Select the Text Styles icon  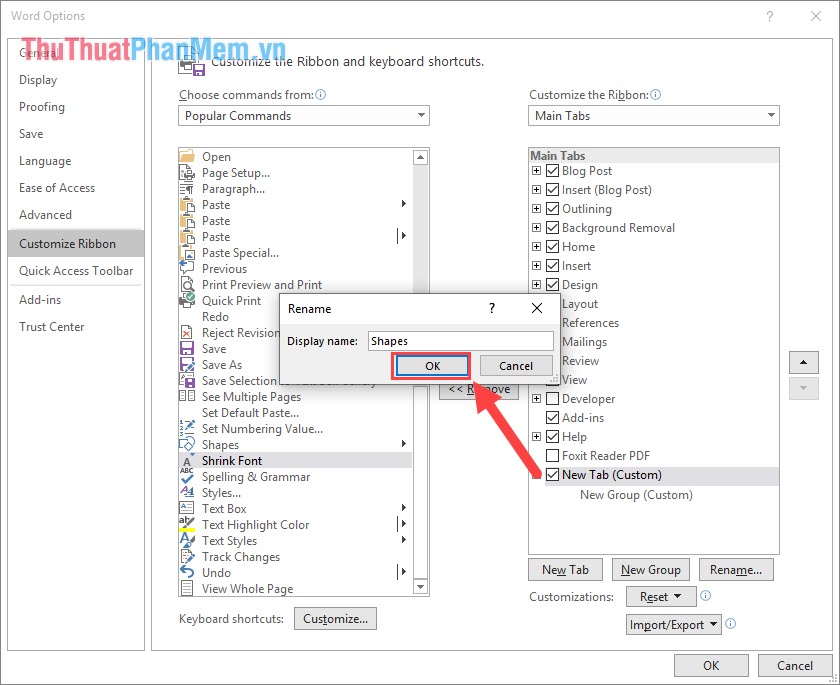coord(187,540)
